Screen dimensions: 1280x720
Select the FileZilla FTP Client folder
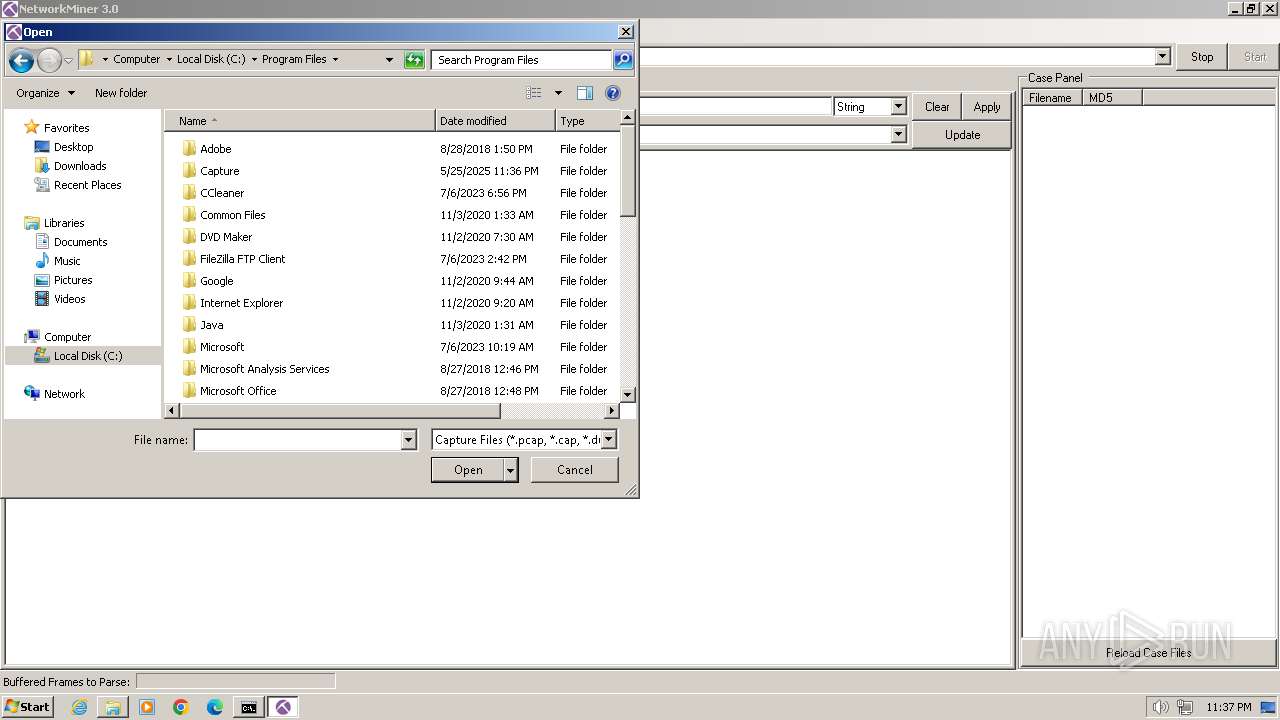tap(242, 259)
